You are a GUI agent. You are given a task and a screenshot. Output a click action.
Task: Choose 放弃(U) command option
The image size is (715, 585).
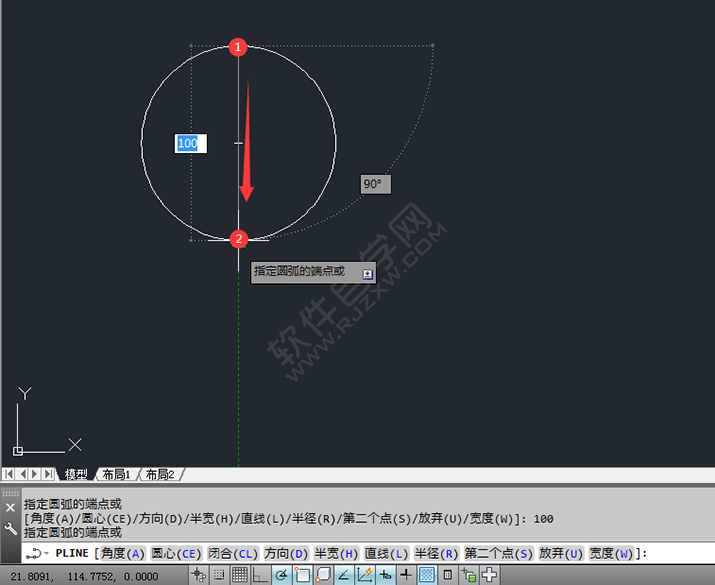pyautogui.click(x=561, y=554)
